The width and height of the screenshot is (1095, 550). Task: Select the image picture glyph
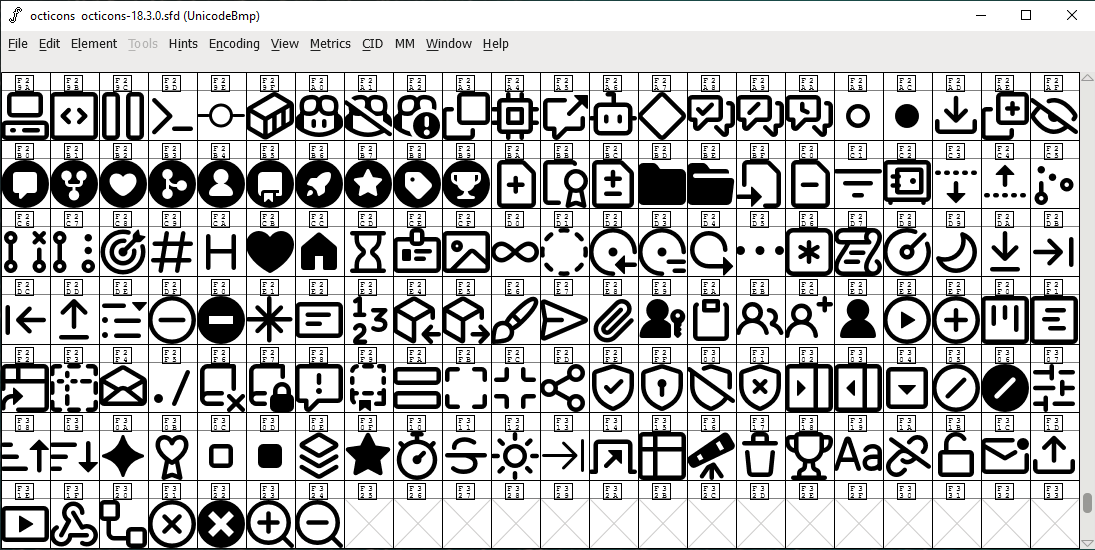(466, 252)
